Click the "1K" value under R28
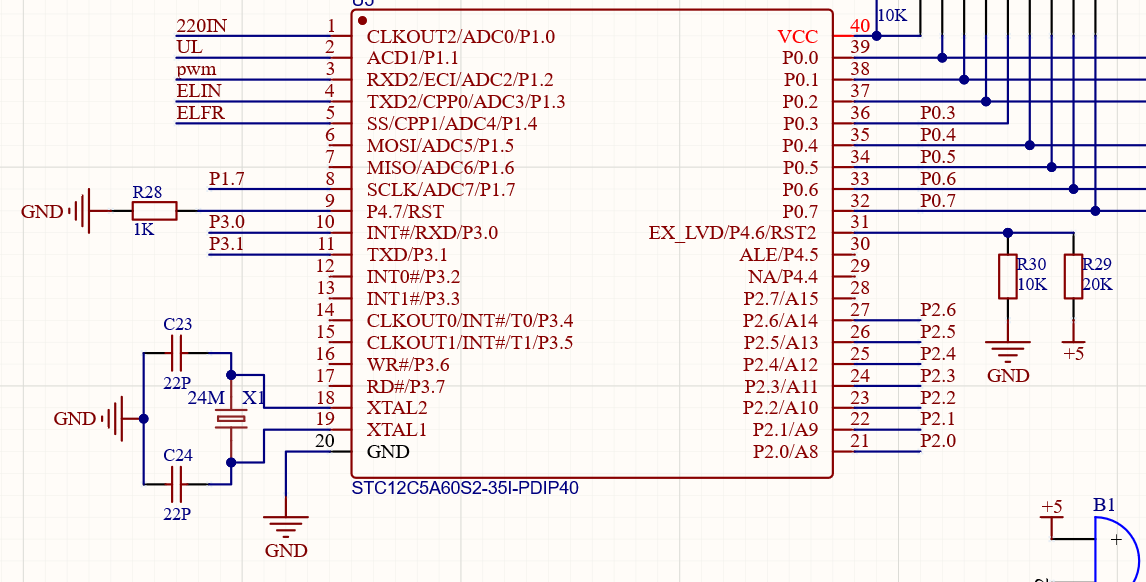Image resolution: width=1146 pixels, height=582 pixels. tap(143, 230)
